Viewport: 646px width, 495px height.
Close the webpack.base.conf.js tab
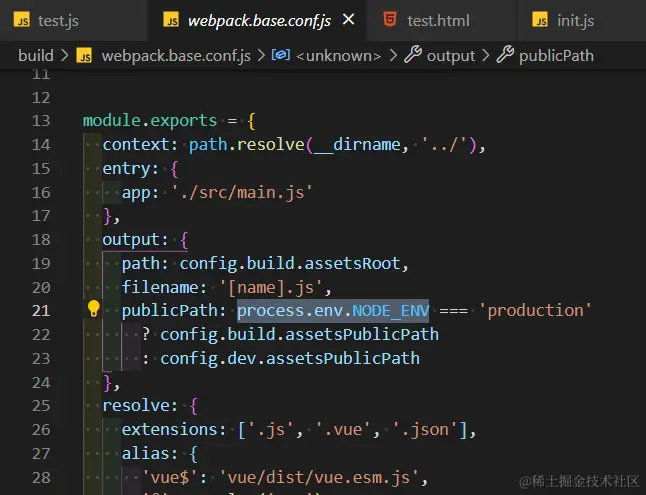pyautogui.click(x=349, y=19)
